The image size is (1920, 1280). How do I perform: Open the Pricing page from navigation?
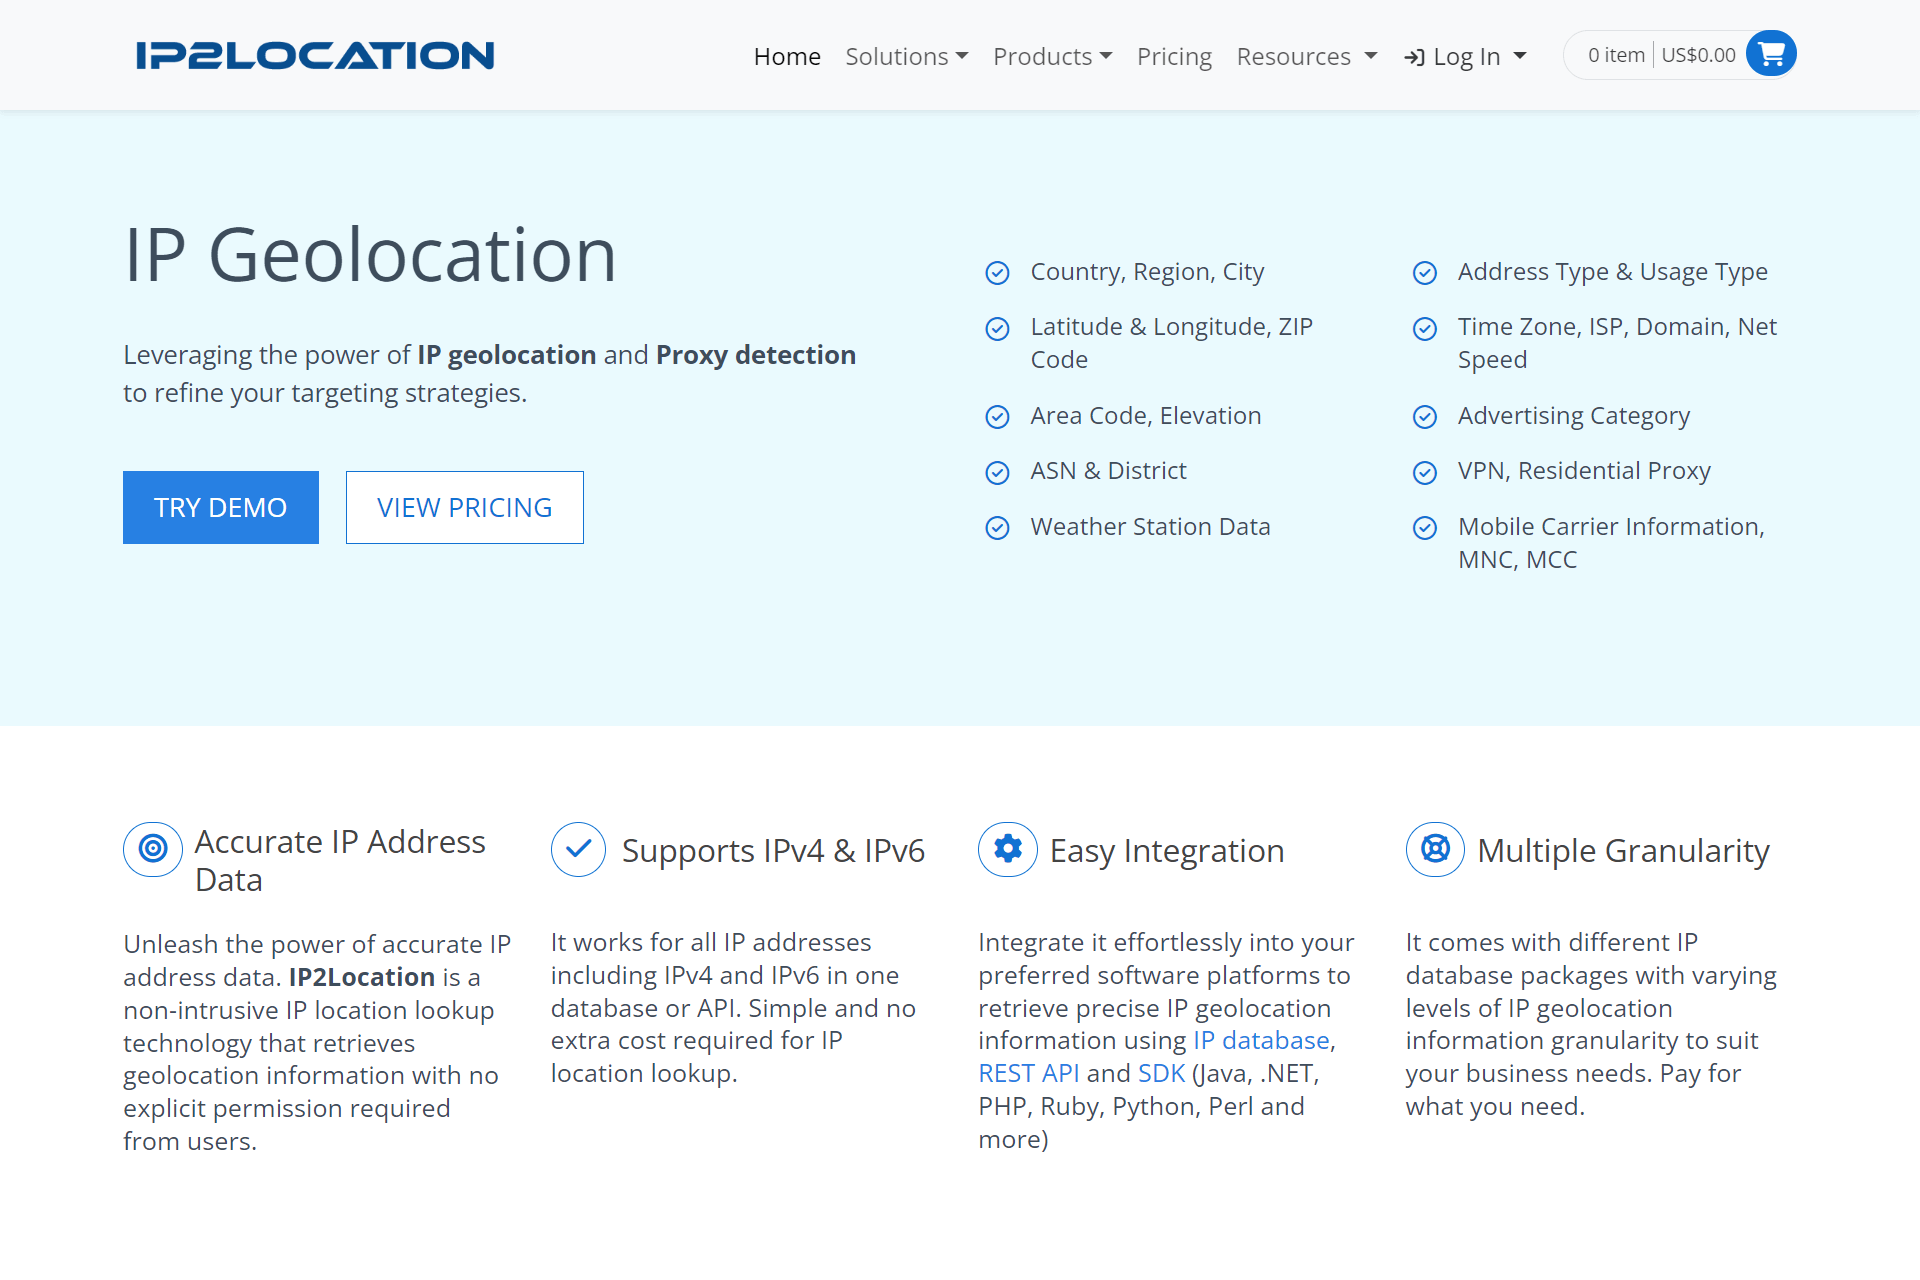point(1174,57)
